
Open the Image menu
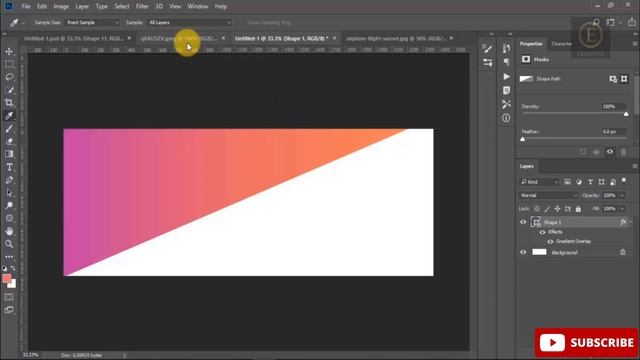tap(61, 7)
